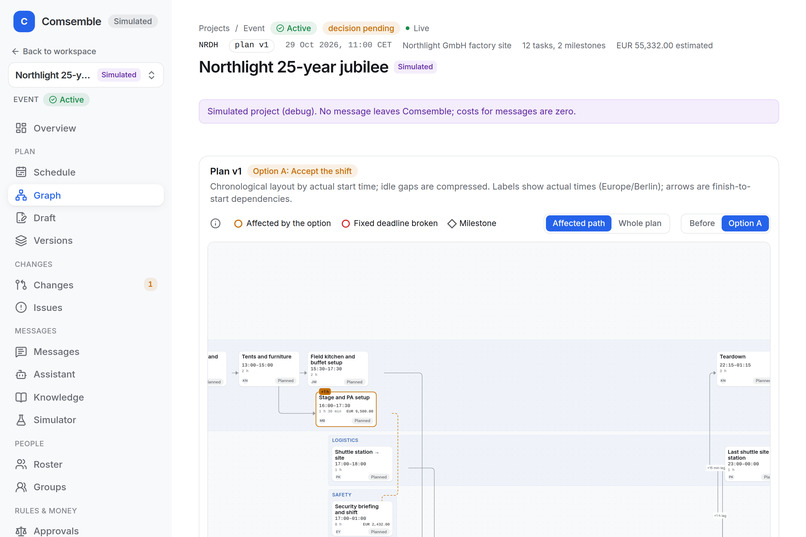Open the Simulator flask icon

[21, 420]
